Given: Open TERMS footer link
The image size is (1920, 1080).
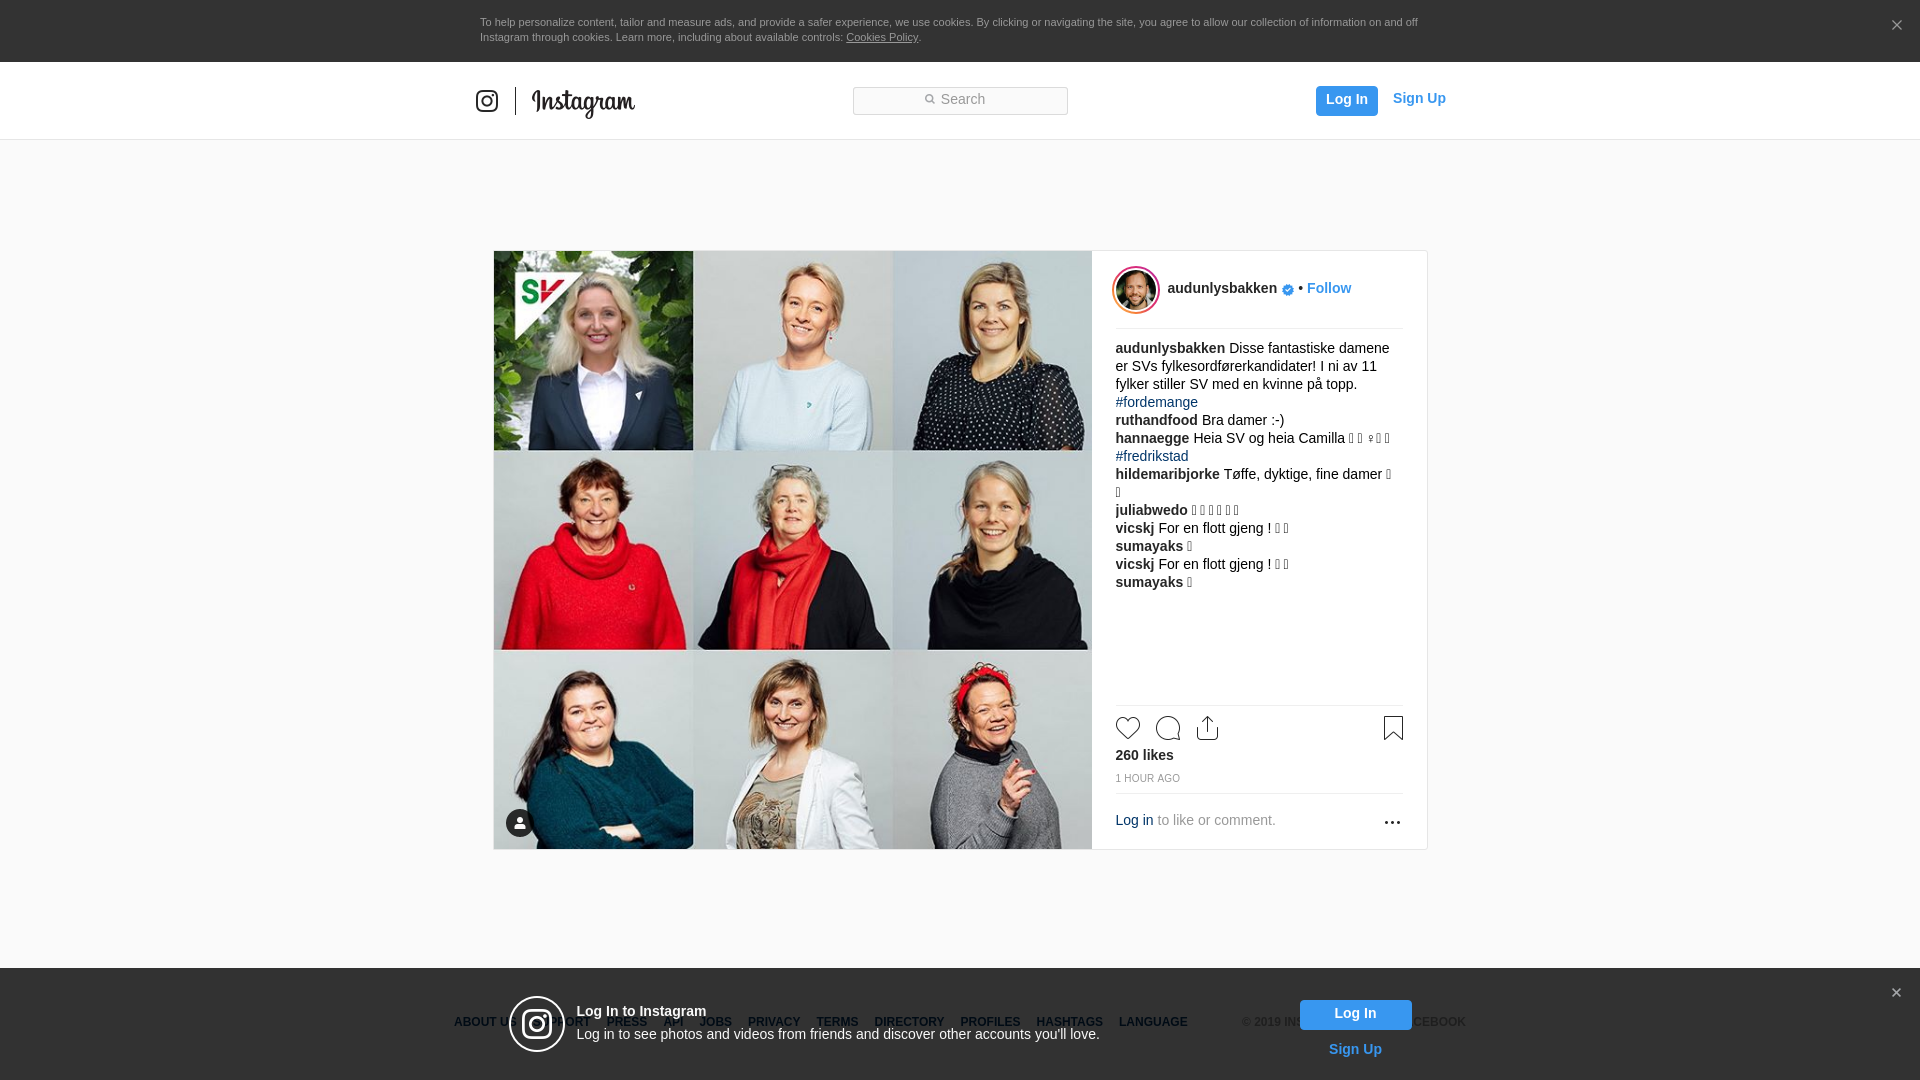Looking at the screenshot, I should pyautogui.click(x=837, y=1022).
